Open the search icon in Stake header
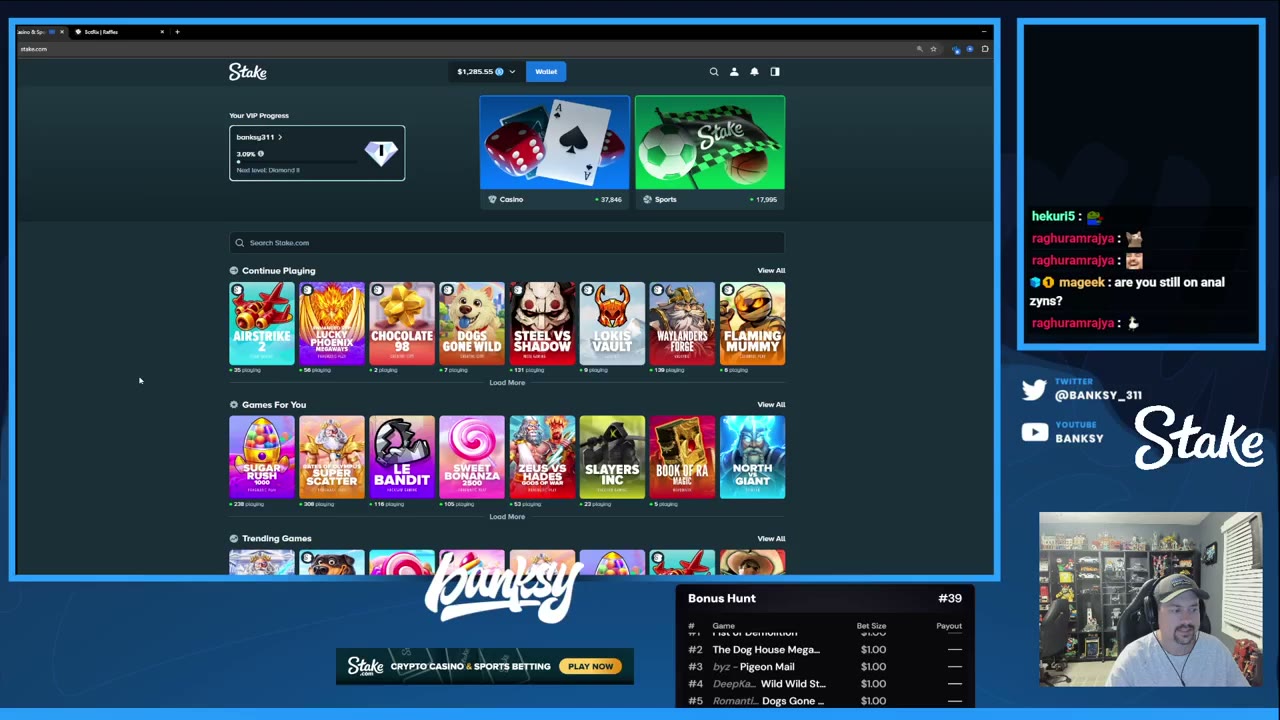Viewport: 1280px width, 720px height. (714, 72)
